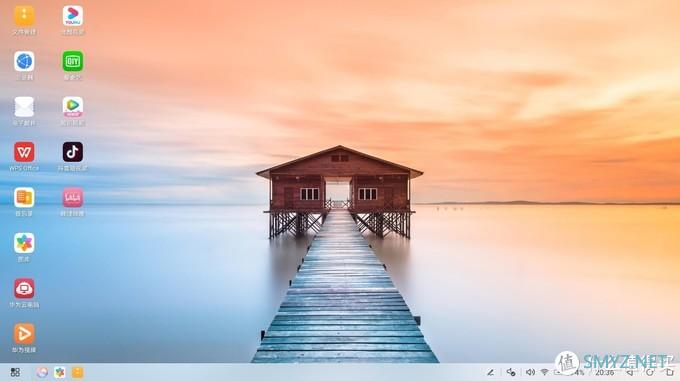Open the orange Notes desktop icon
This screenshot has width=680, height=381.
24,198
